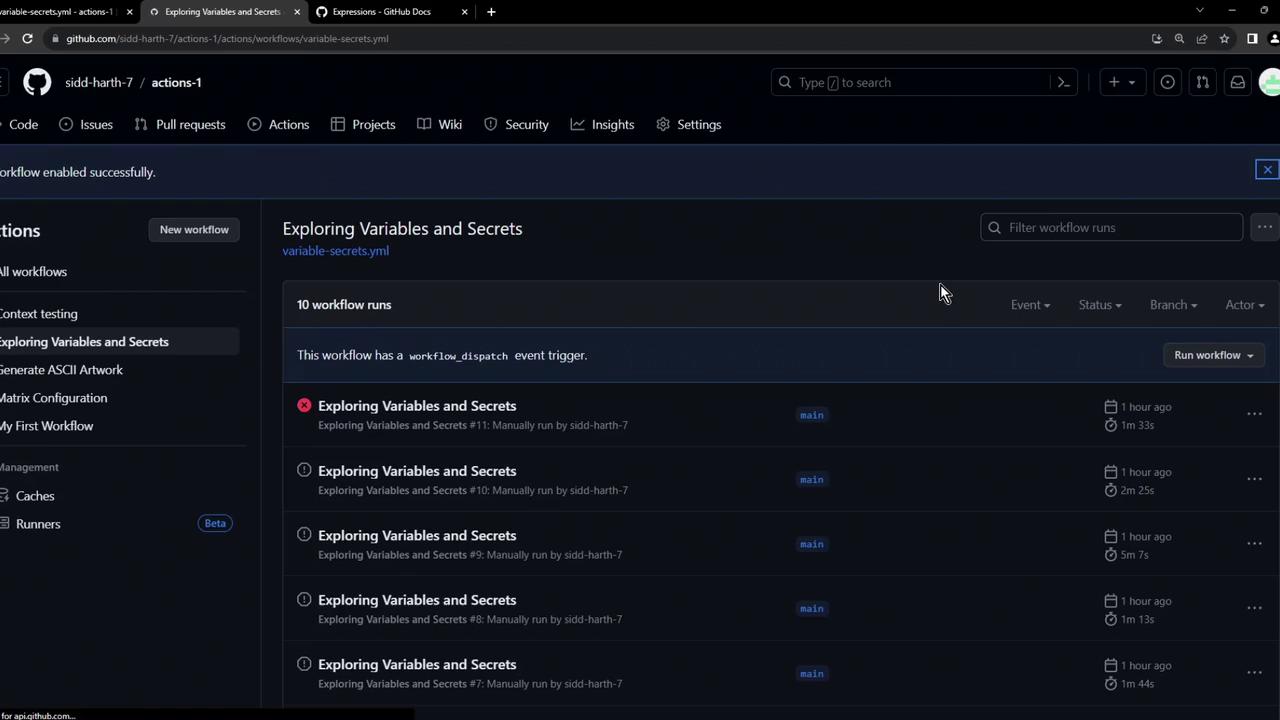This screenshot has width=1280, height=720.
Task: Click the main branch label on run #11
Action: 811,415
